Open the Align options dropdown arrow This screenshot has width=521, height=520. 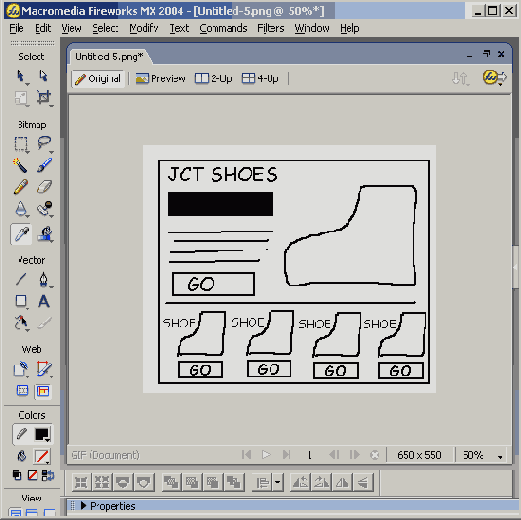(x=277, y=482)
